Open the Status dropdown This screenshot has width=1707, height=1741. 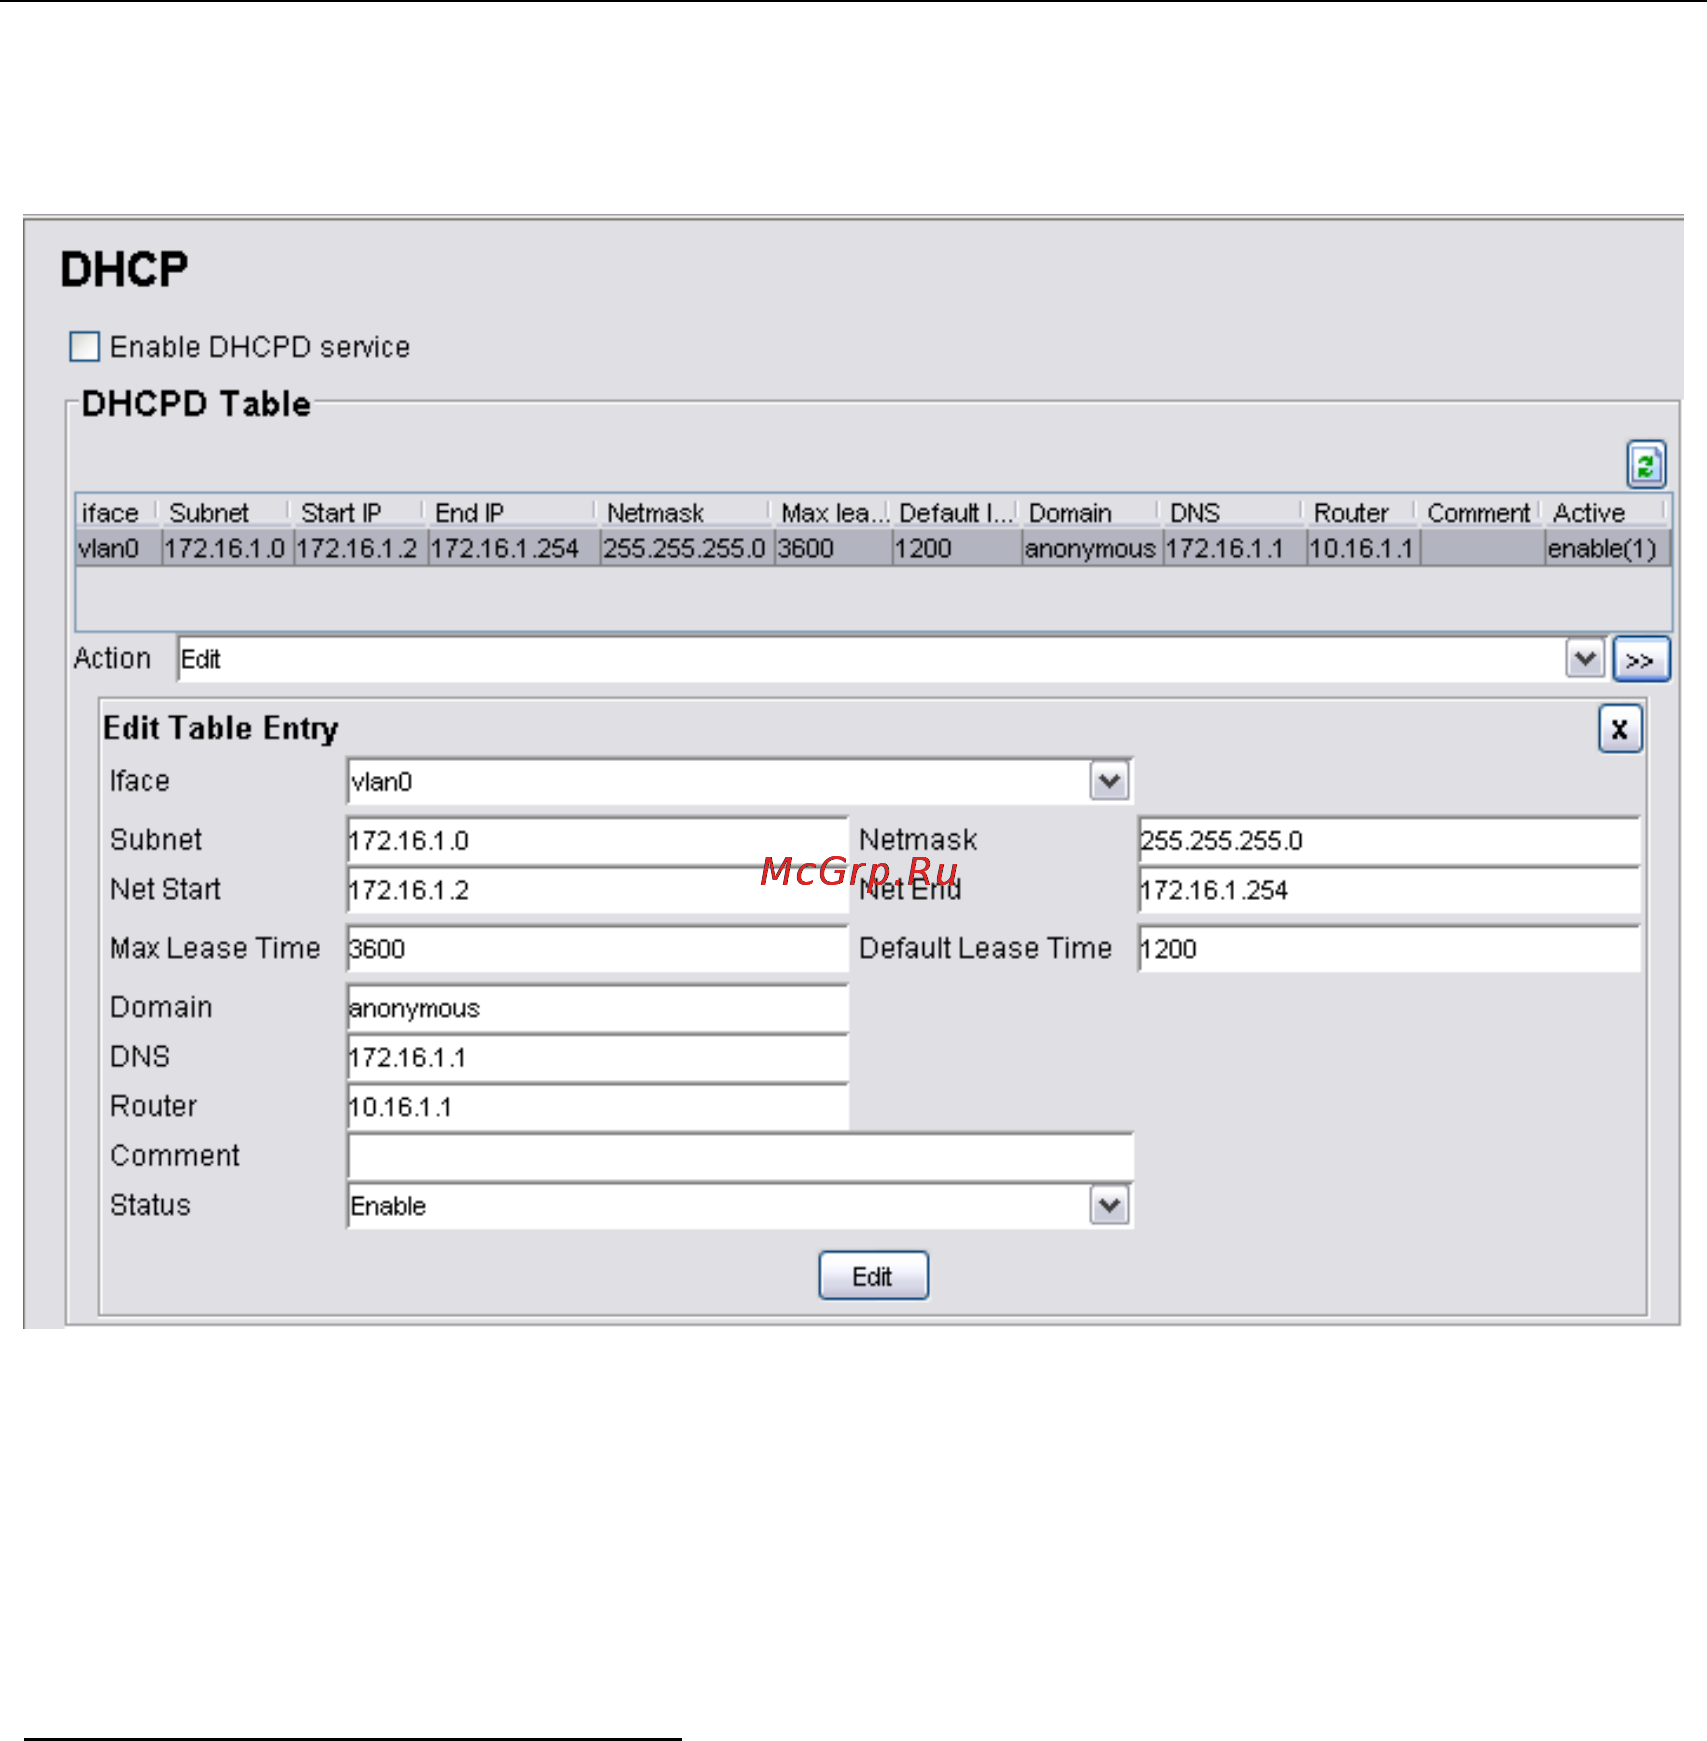click(x=1109, y=1205)
